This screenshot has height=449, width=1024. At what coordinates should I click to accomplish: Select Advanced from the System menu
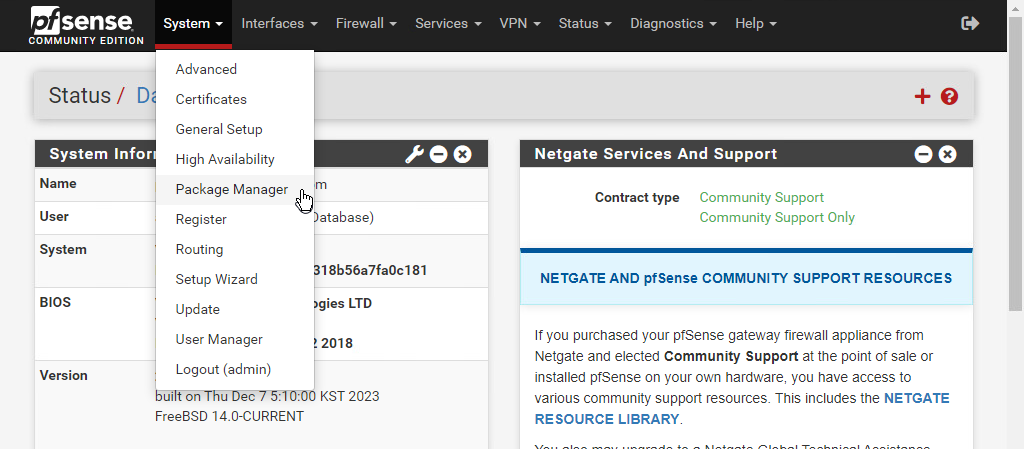coord(235,69)
